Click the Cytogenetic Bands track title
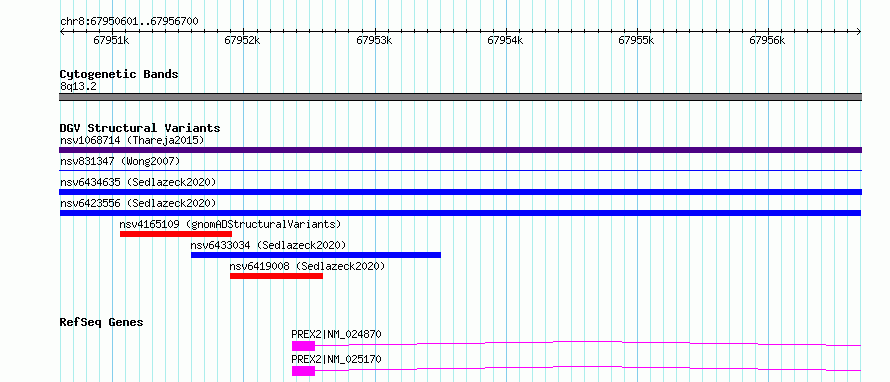Screen dimensions: 890x382 tap(119, 74)
